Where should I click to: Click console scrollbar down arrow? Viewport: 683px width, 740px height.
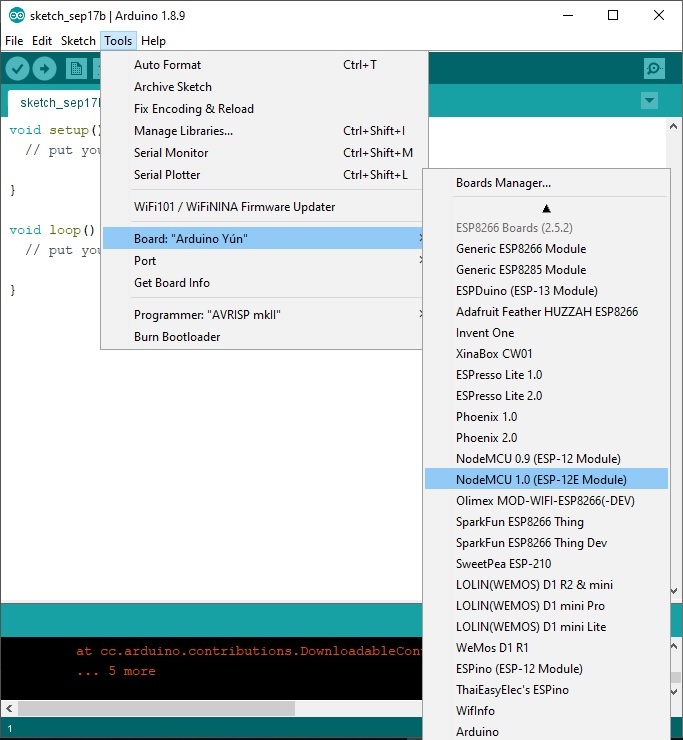(x=674, y=692)
